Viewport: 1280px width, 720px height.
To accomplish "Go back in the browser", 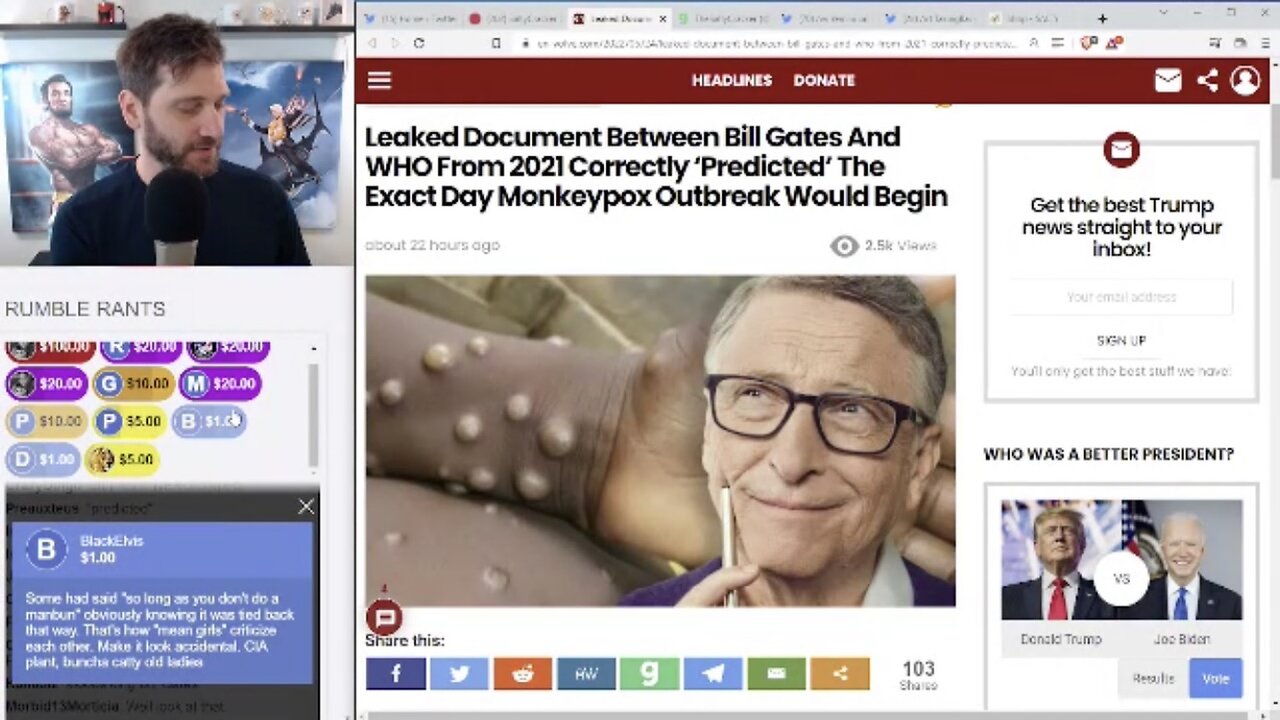I will coord(372,43).
